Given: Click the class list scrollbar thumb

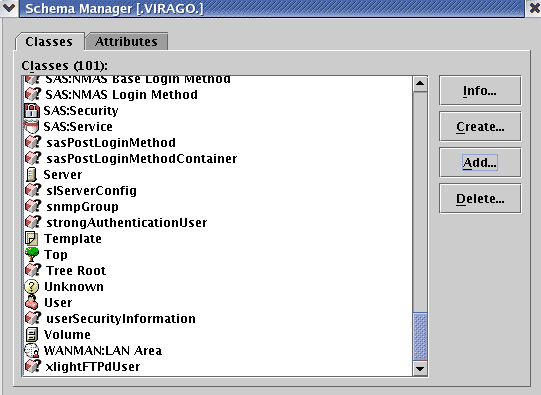Looking at the screenshot, I should 420,337.
